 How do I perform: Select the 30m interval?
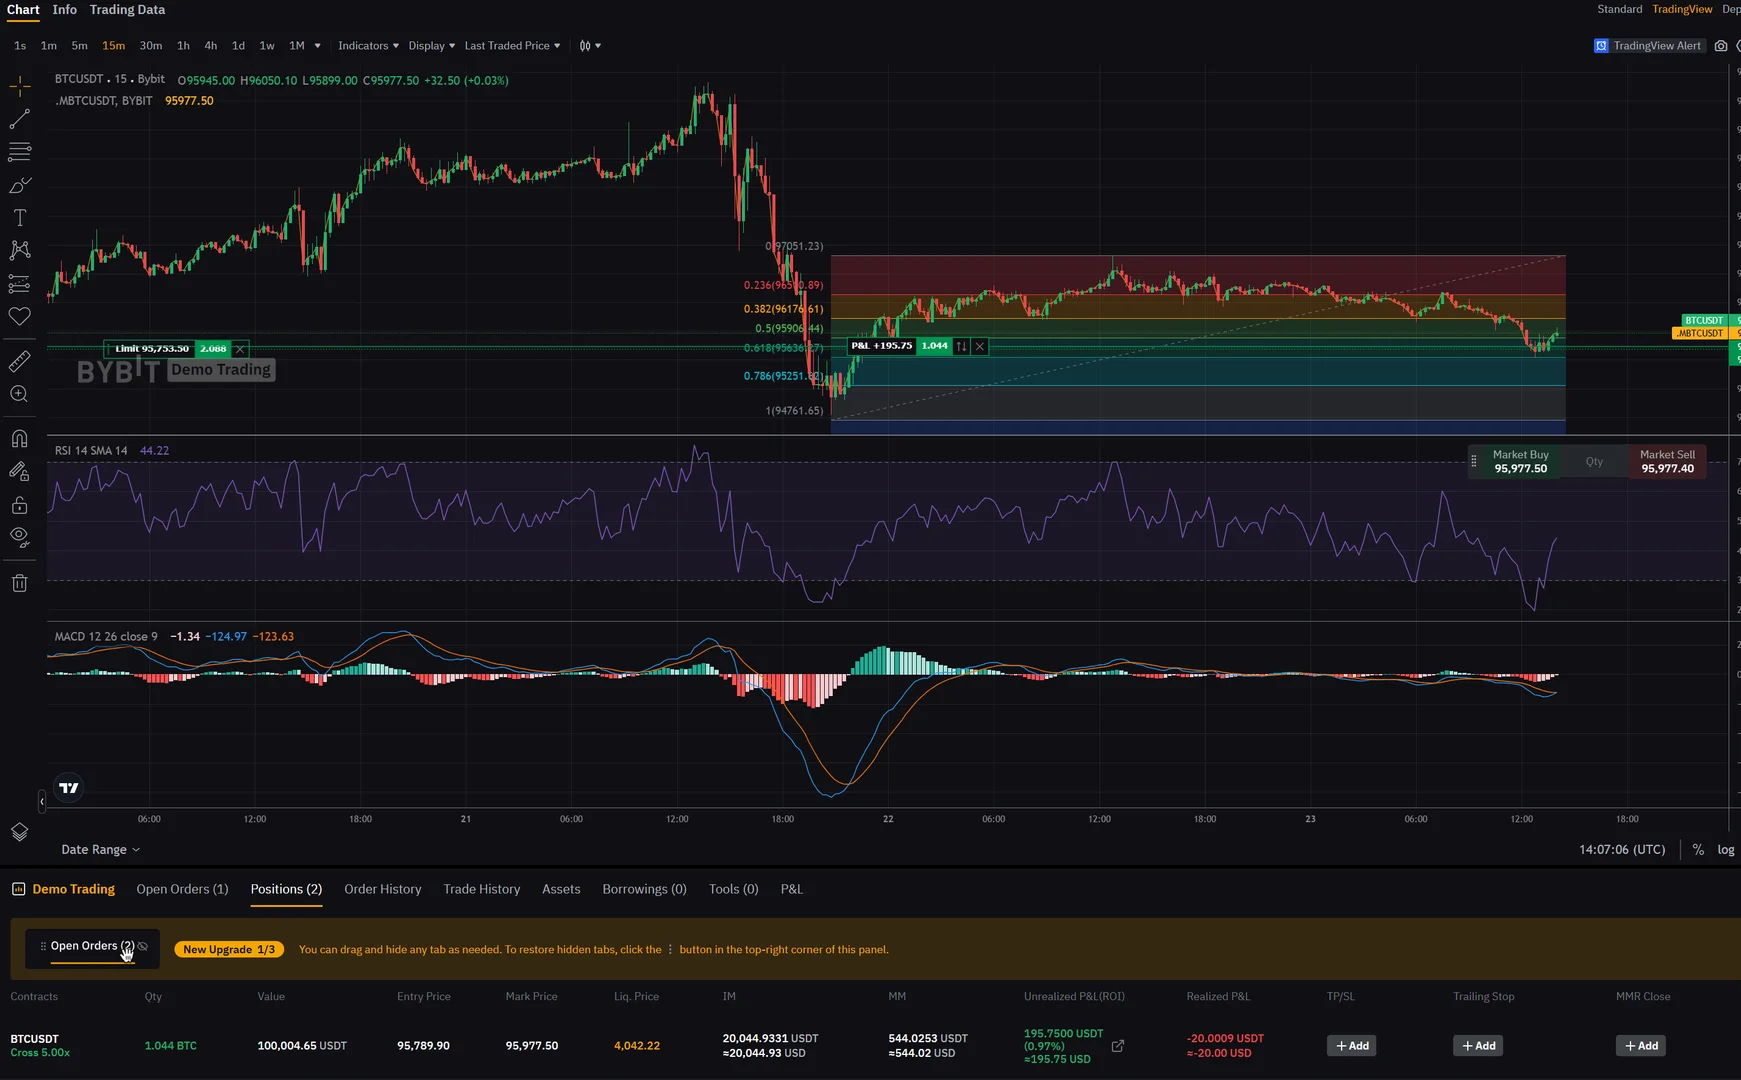[x=151, y=46]
